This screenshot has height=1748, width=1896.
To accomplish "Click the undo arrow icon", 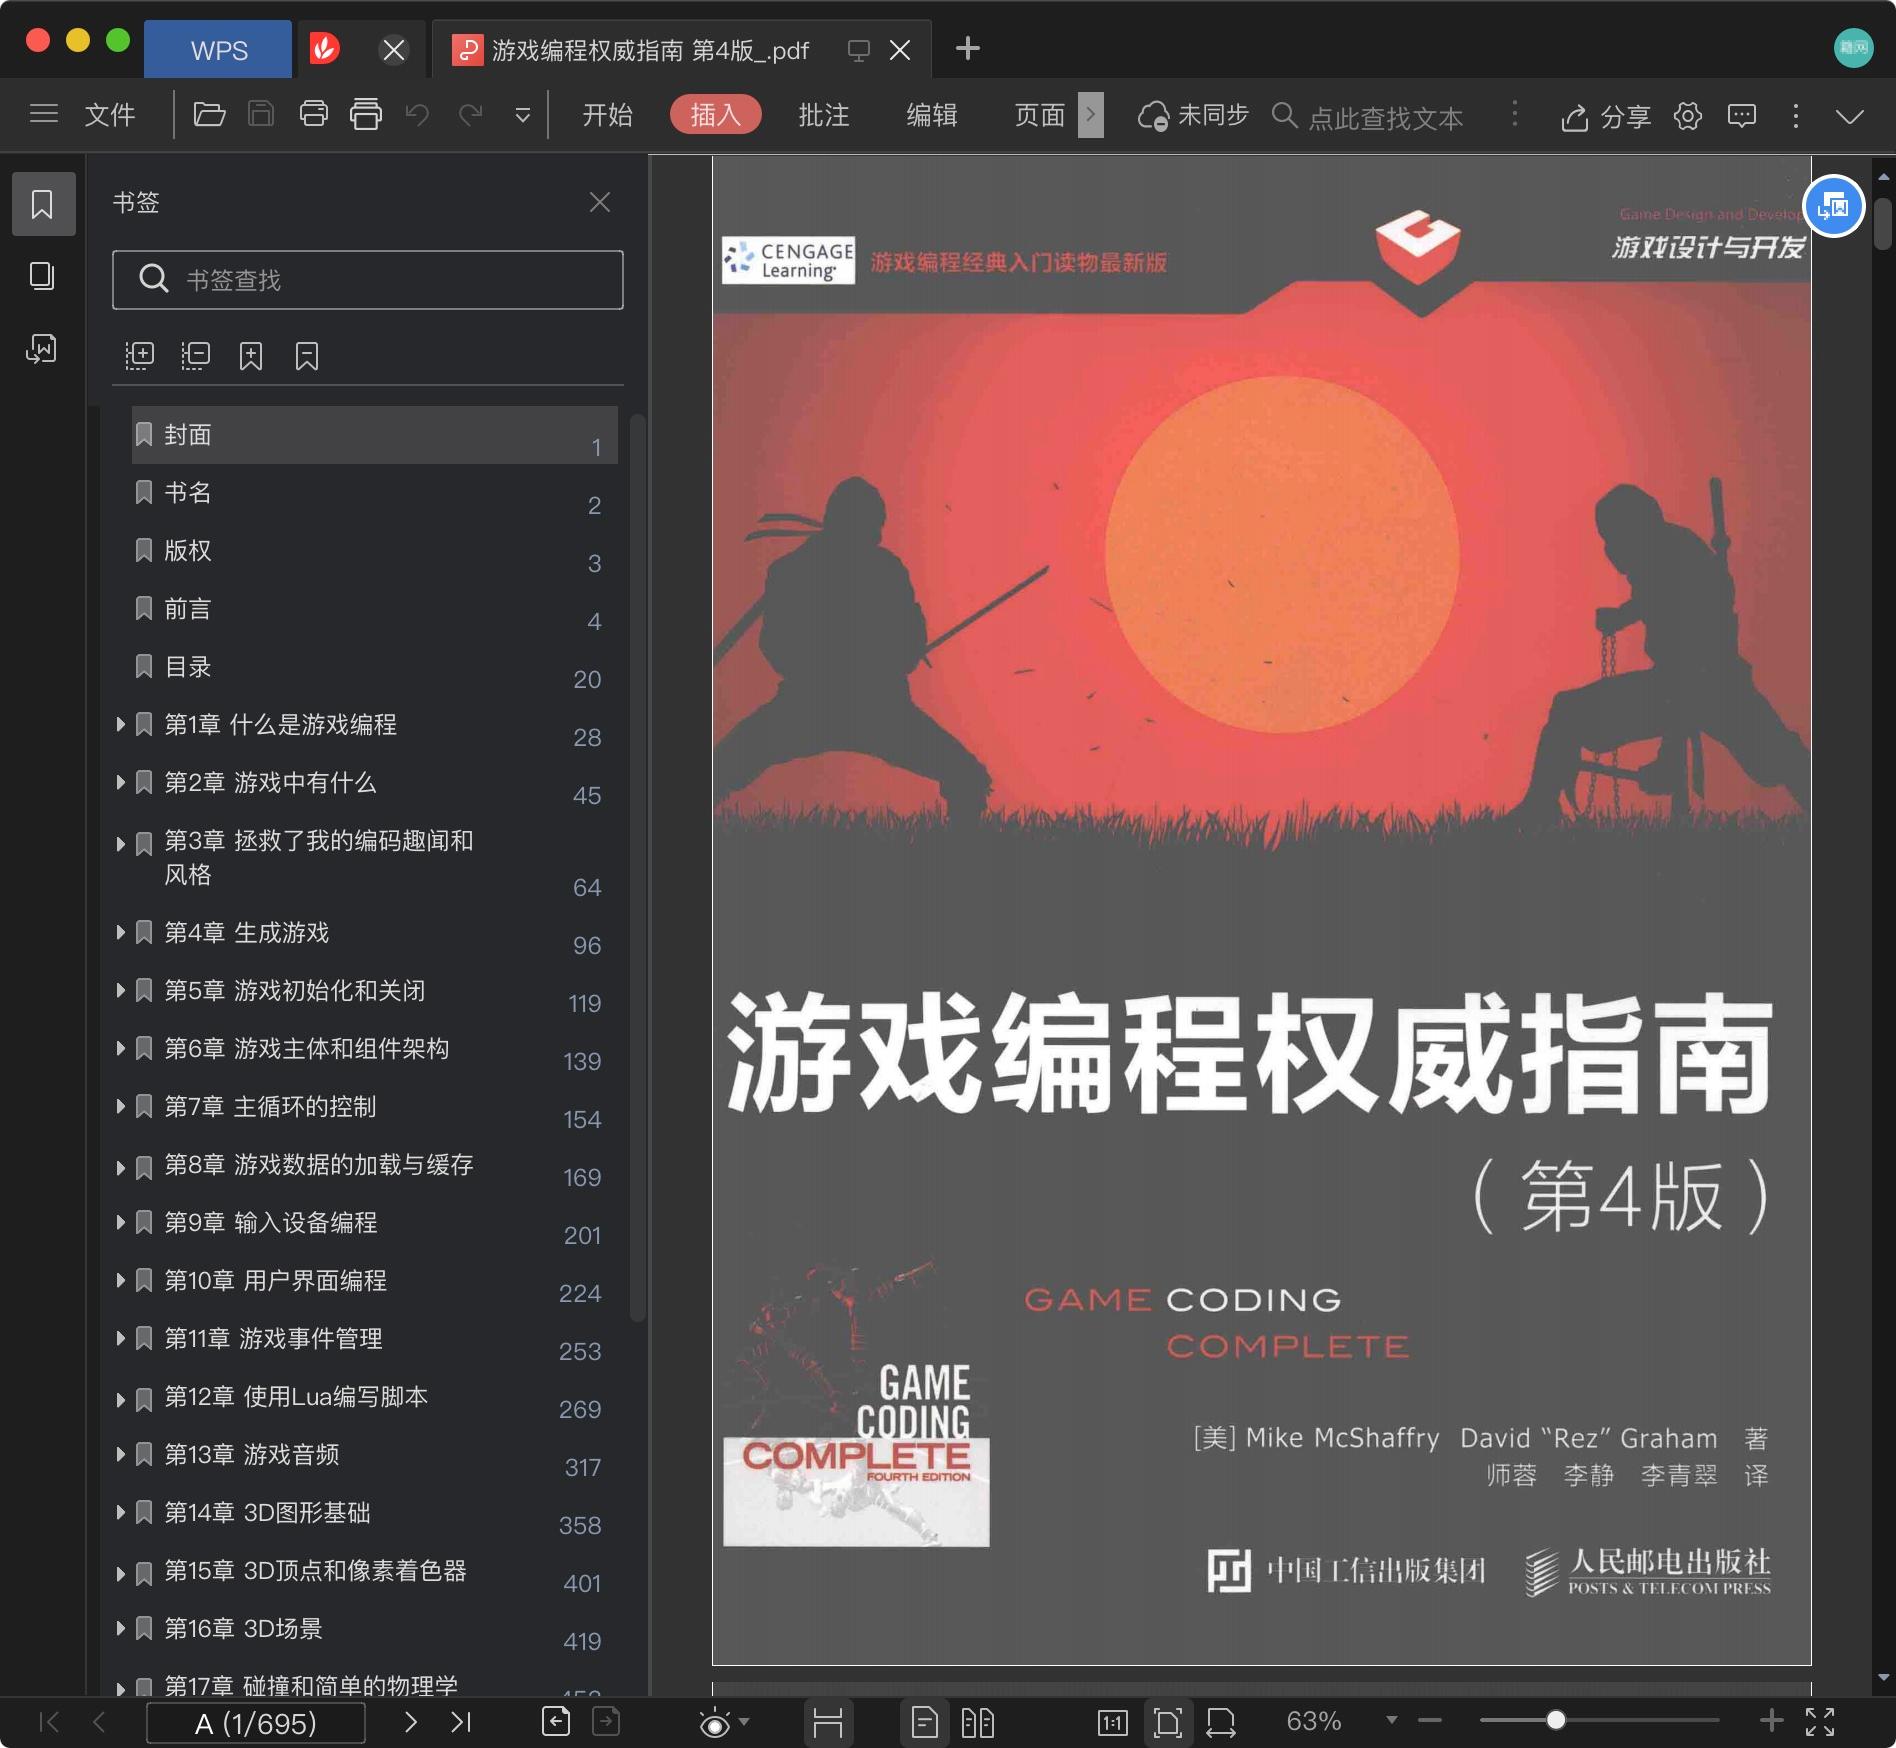I will pos(418,114).
